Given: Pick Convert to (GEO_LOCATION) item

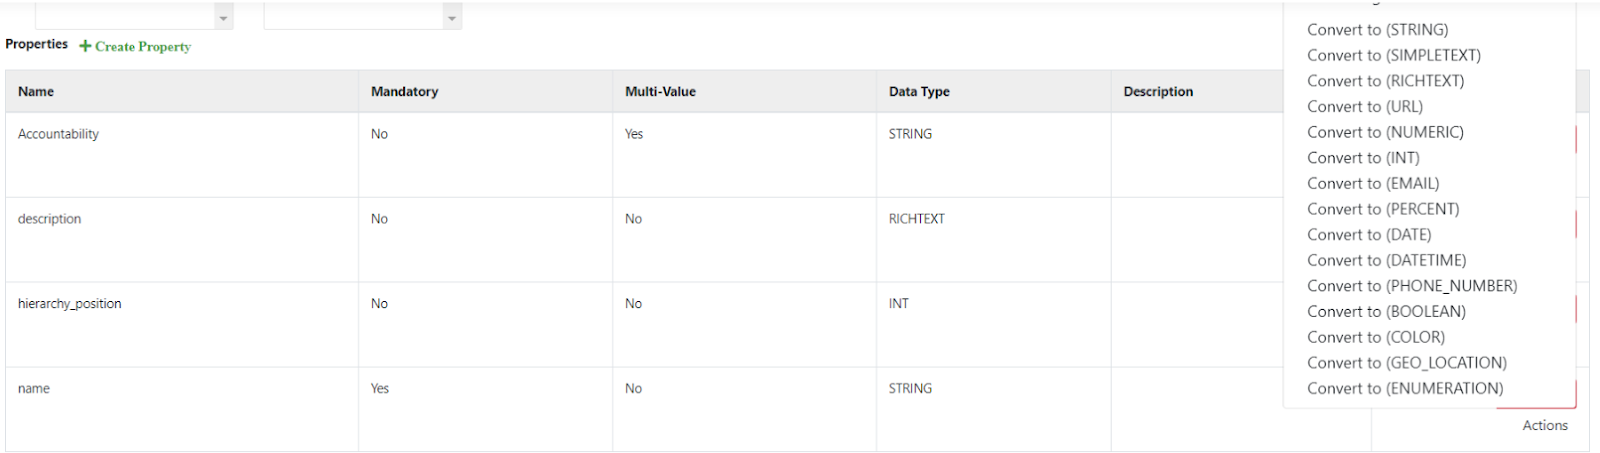Looking at the screenshot, I should 1407,363.
